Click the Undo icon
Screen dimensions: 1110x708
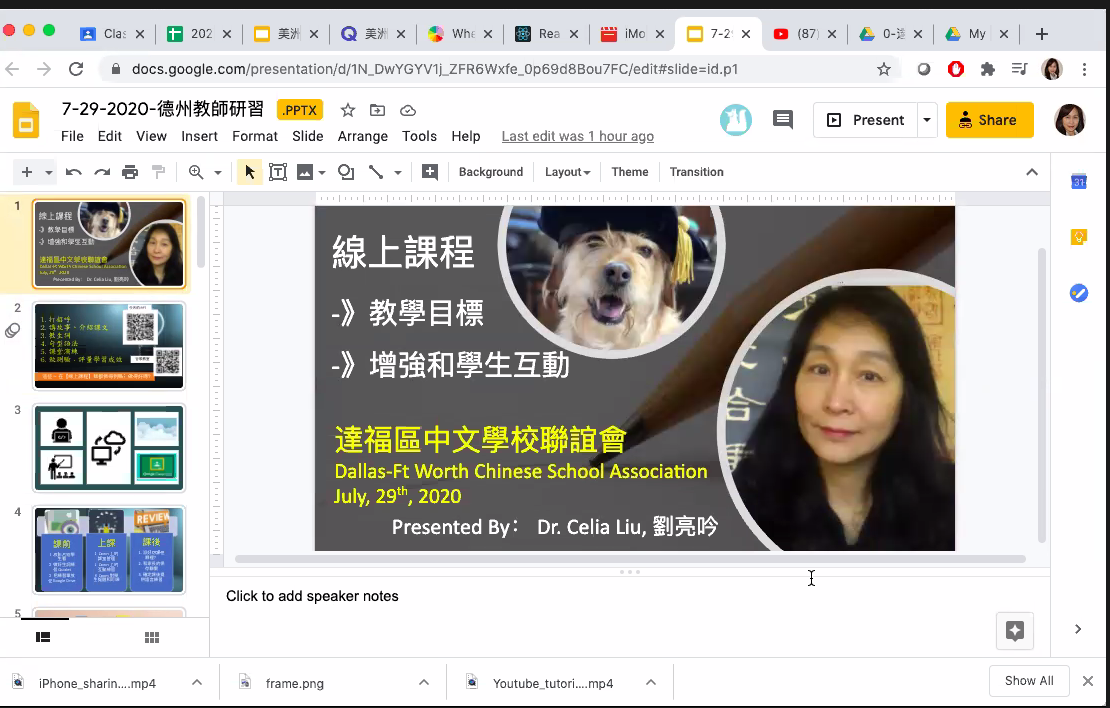71,171
